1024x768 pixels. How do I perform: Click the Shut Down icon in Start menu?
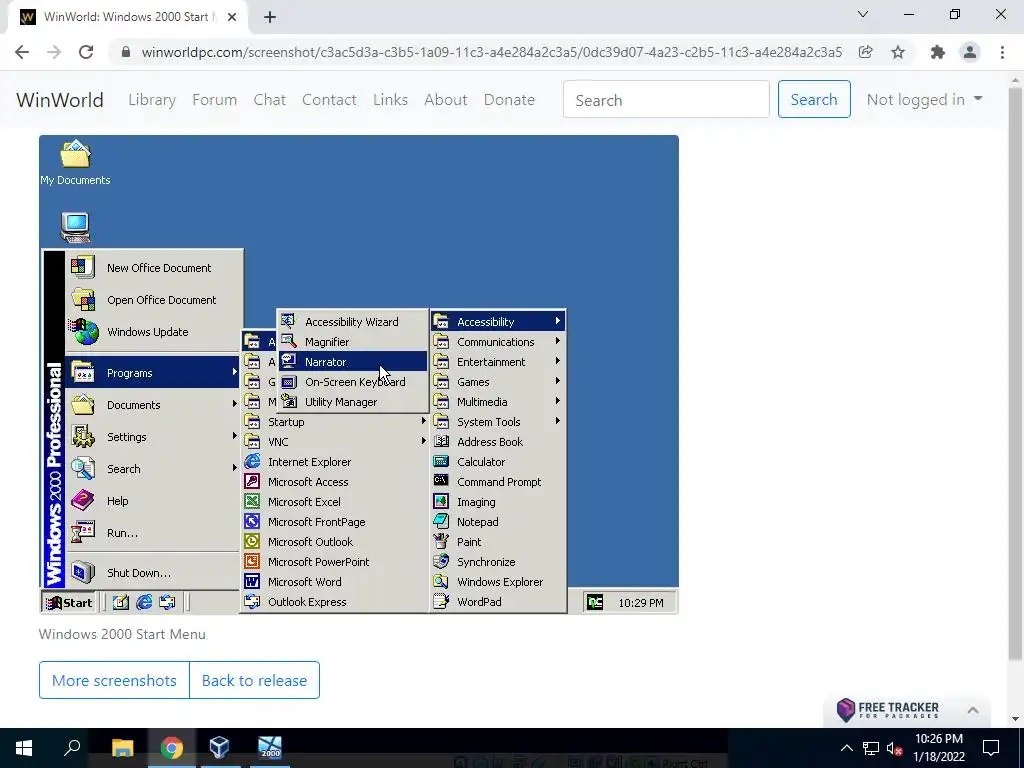[x=83, y=572]
